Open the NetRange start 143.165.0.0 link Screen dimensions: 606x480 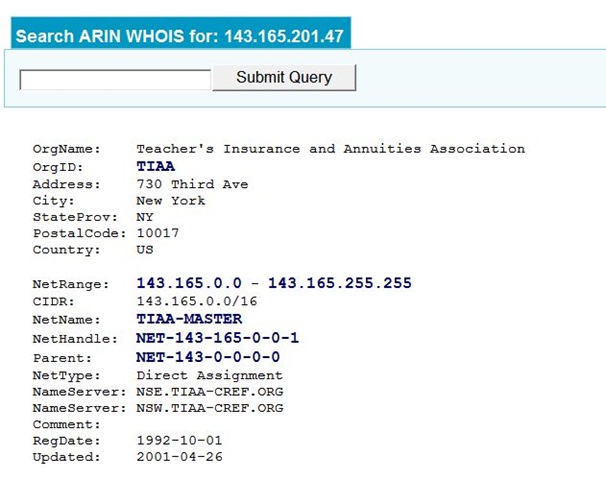(x=189, y=283)
